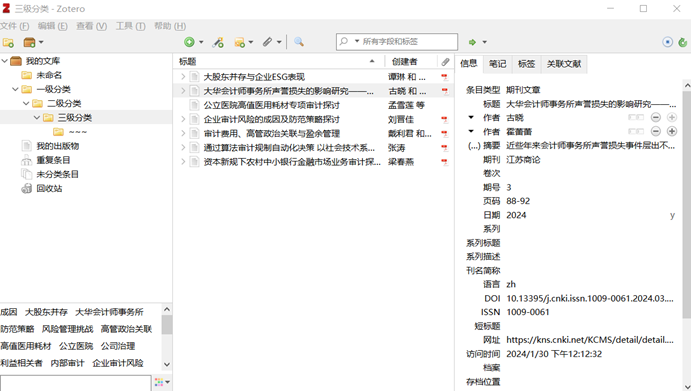The height and width of the screenshot is (391, 691).
Task: Open the New Library dropdown arrow
Action: (41, 42)
